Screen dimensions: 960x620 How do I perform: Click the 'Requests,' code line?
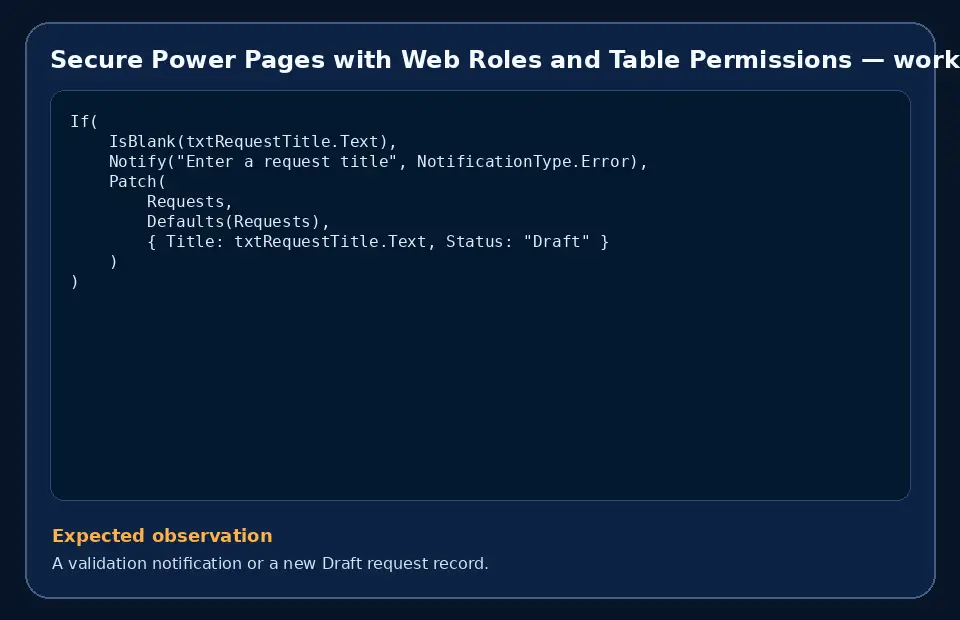[190, 201]
